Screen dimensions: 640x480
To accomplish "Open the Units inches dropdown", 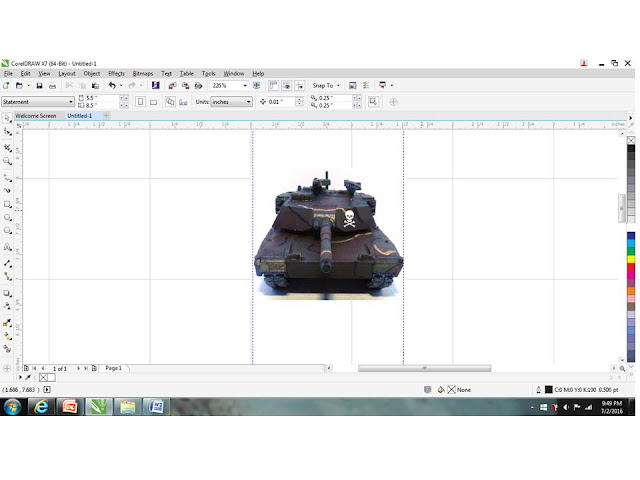I will (x=248, y=102).
